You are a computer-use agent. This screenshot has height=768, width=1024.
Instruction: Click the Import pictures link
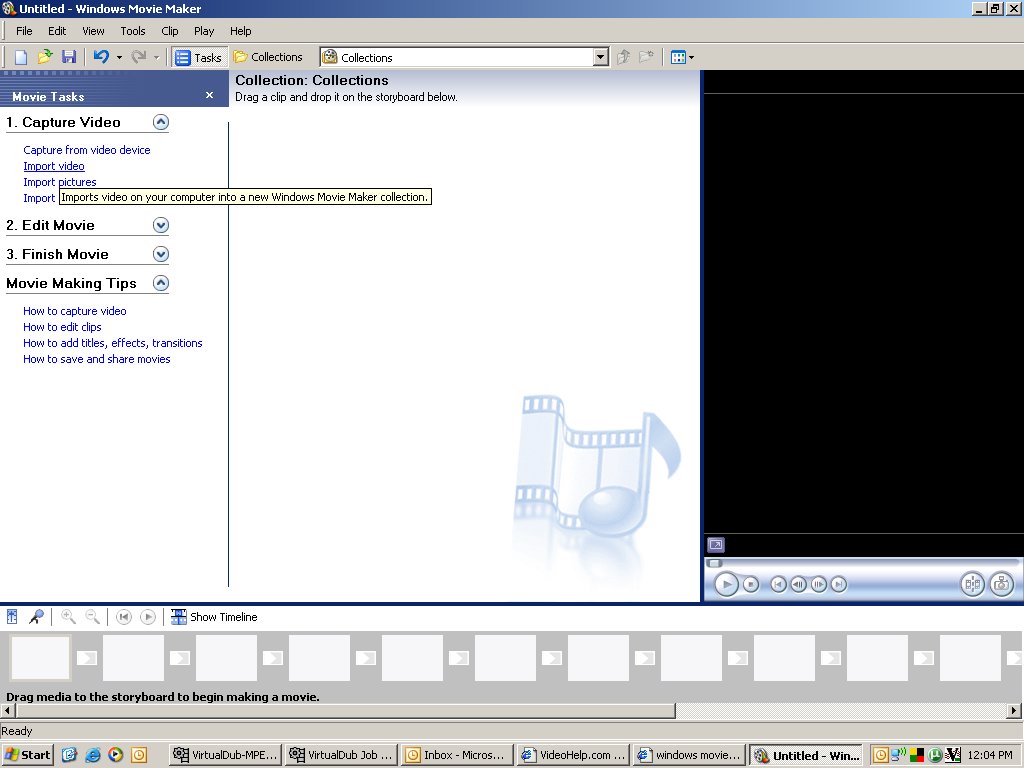(x=59, y=182)
